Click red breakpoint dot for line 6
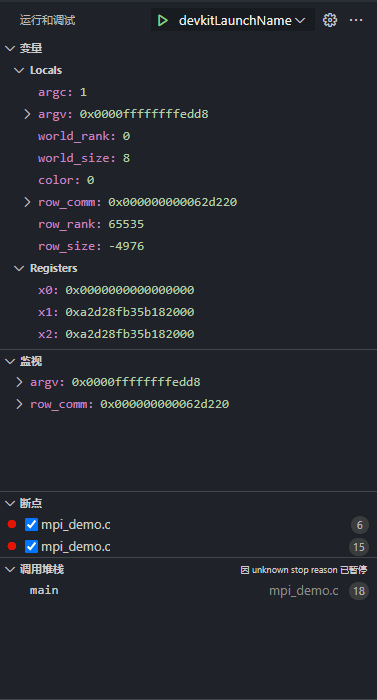The image size is (377, 700). point(12,524)
